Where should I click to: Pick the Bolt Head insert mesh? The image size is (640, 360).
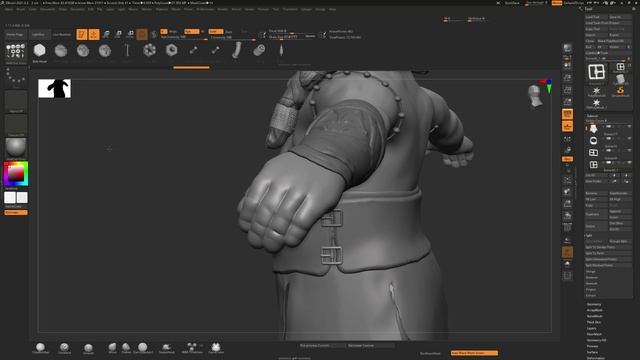pyautogui.click(x=40, y=51)
